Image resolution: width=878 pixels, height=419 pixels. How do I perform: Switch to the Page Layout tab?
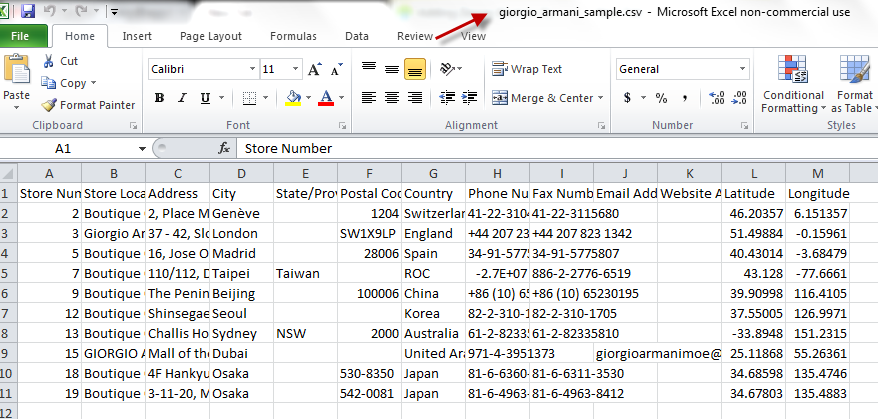[x=211, y=36]
